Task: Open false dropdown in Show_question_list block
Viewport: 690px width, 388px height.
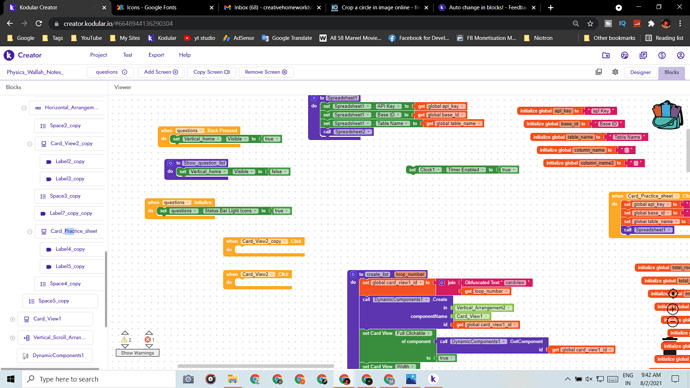Action: coord(279,172)
